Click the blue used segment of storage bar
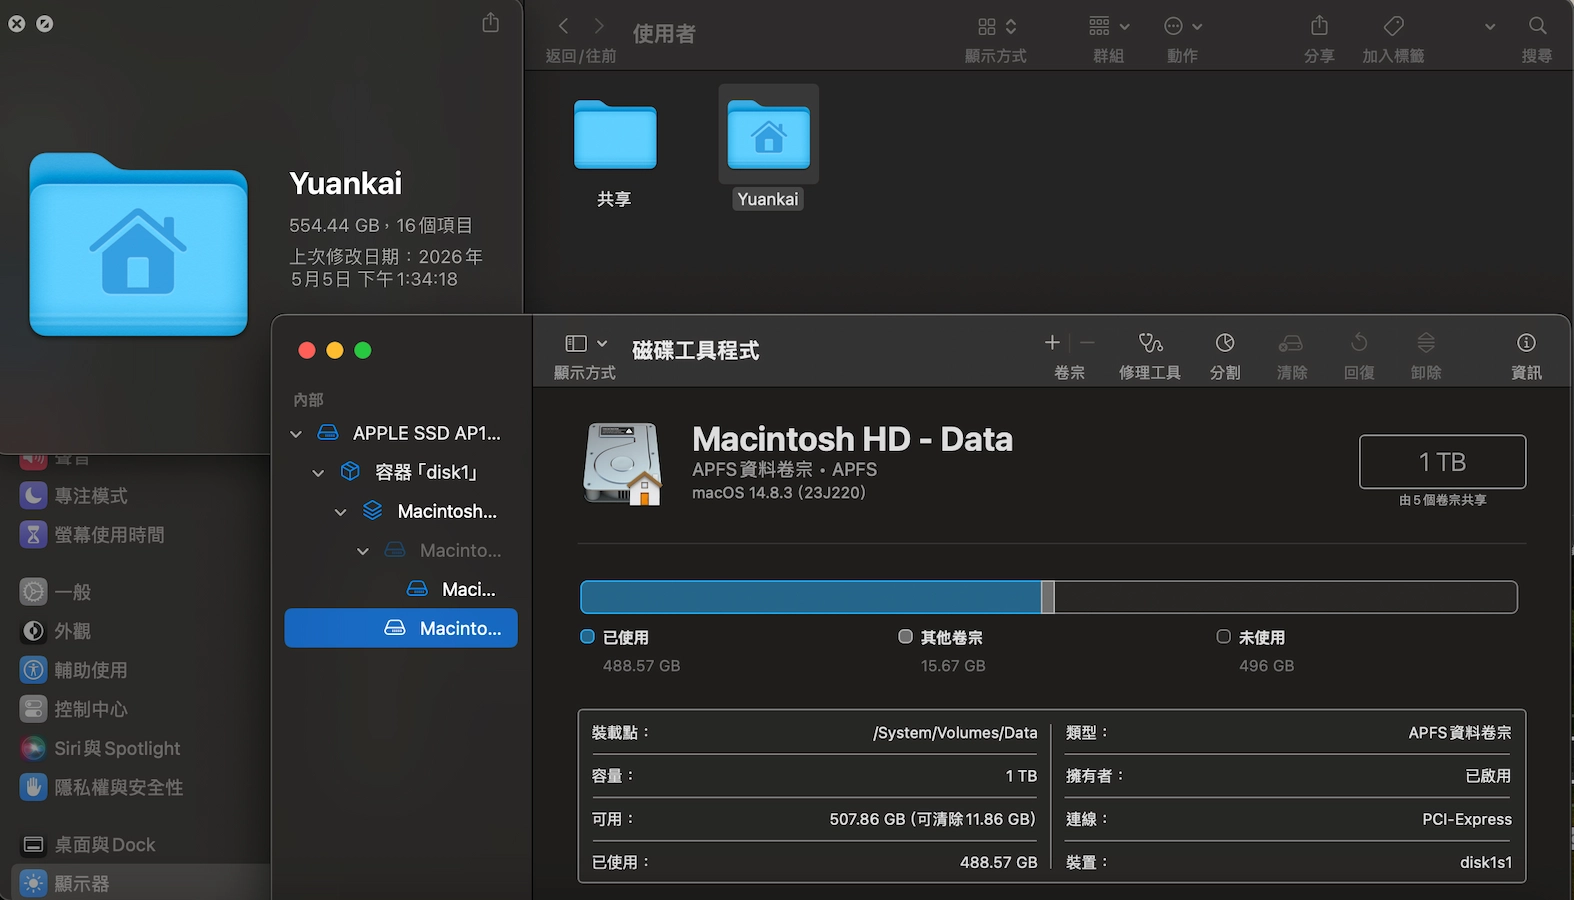 point(810,597)
